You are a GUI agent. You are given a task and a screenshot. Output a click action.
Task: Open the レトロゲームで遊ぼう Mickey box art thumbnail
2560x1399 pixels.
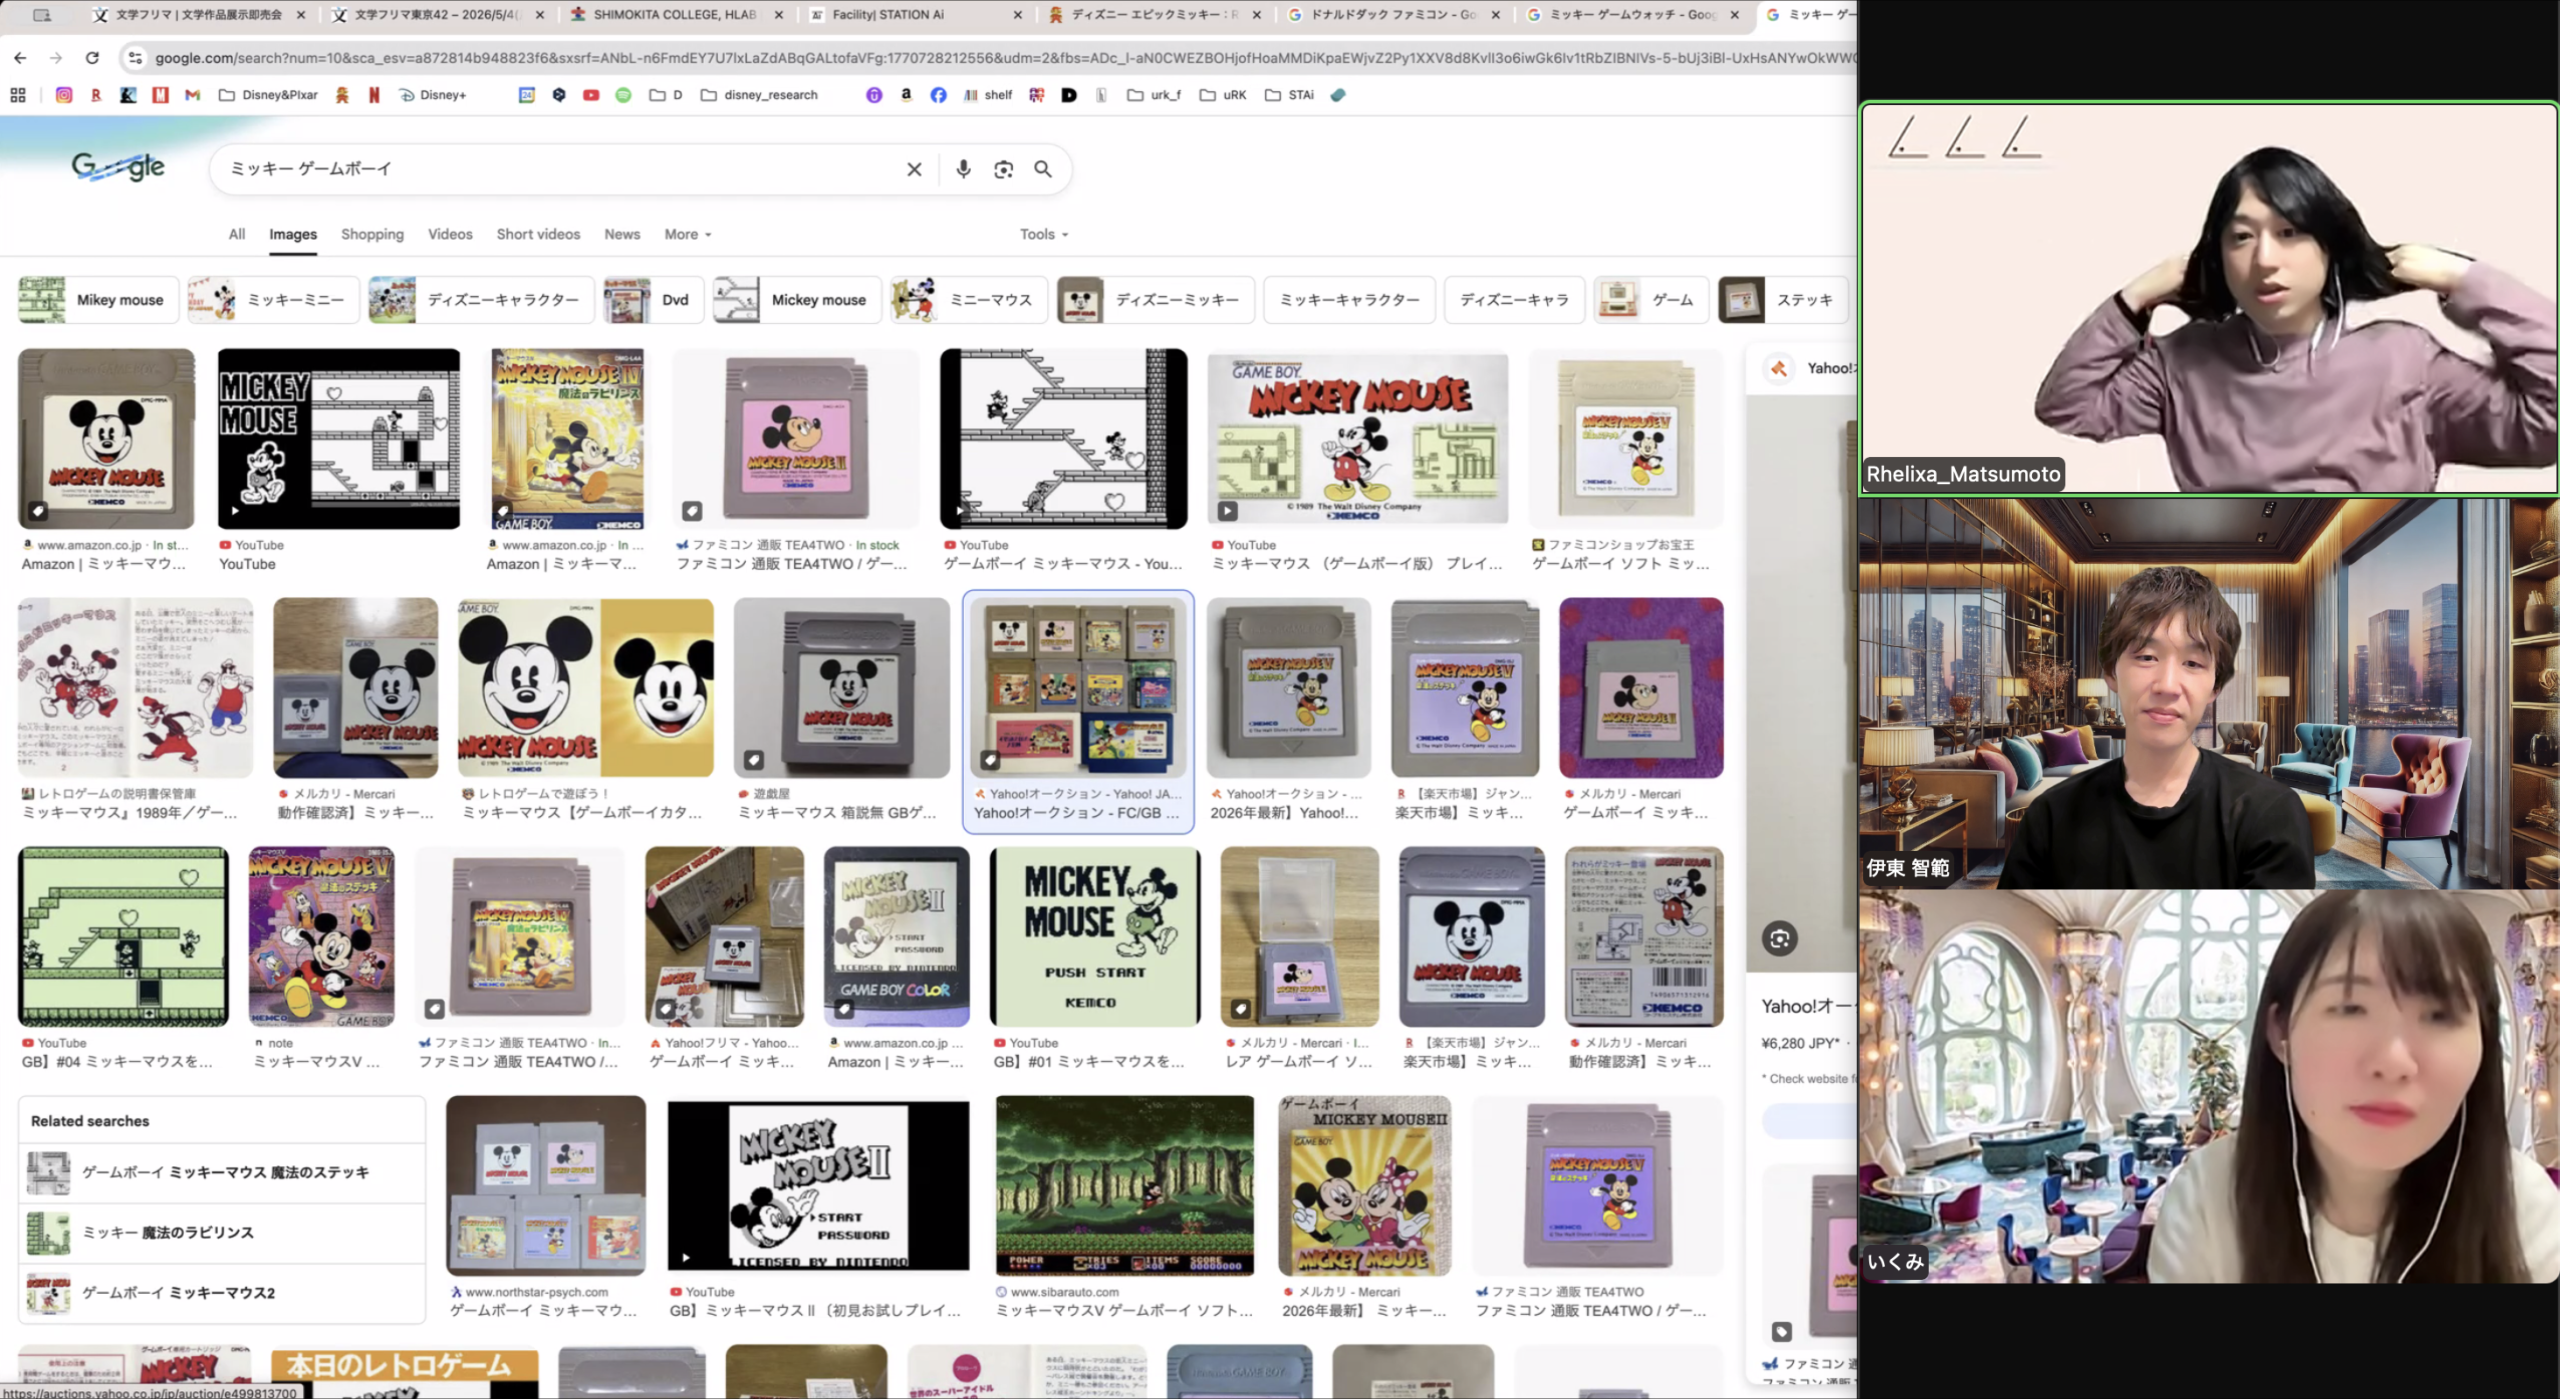point(586,688)
